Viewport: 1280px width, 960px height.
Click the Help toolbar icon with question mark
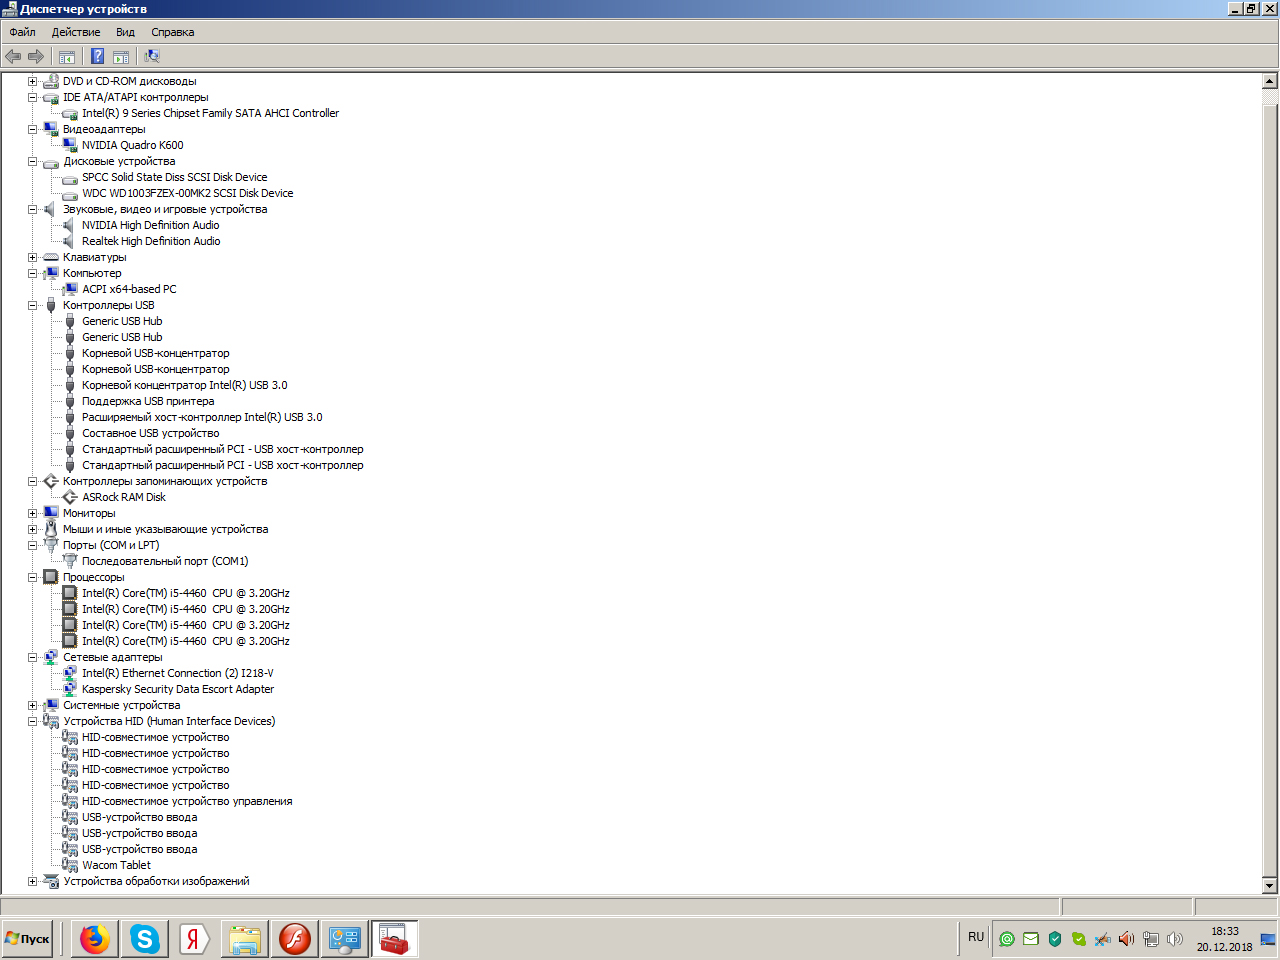pos(97,56)
